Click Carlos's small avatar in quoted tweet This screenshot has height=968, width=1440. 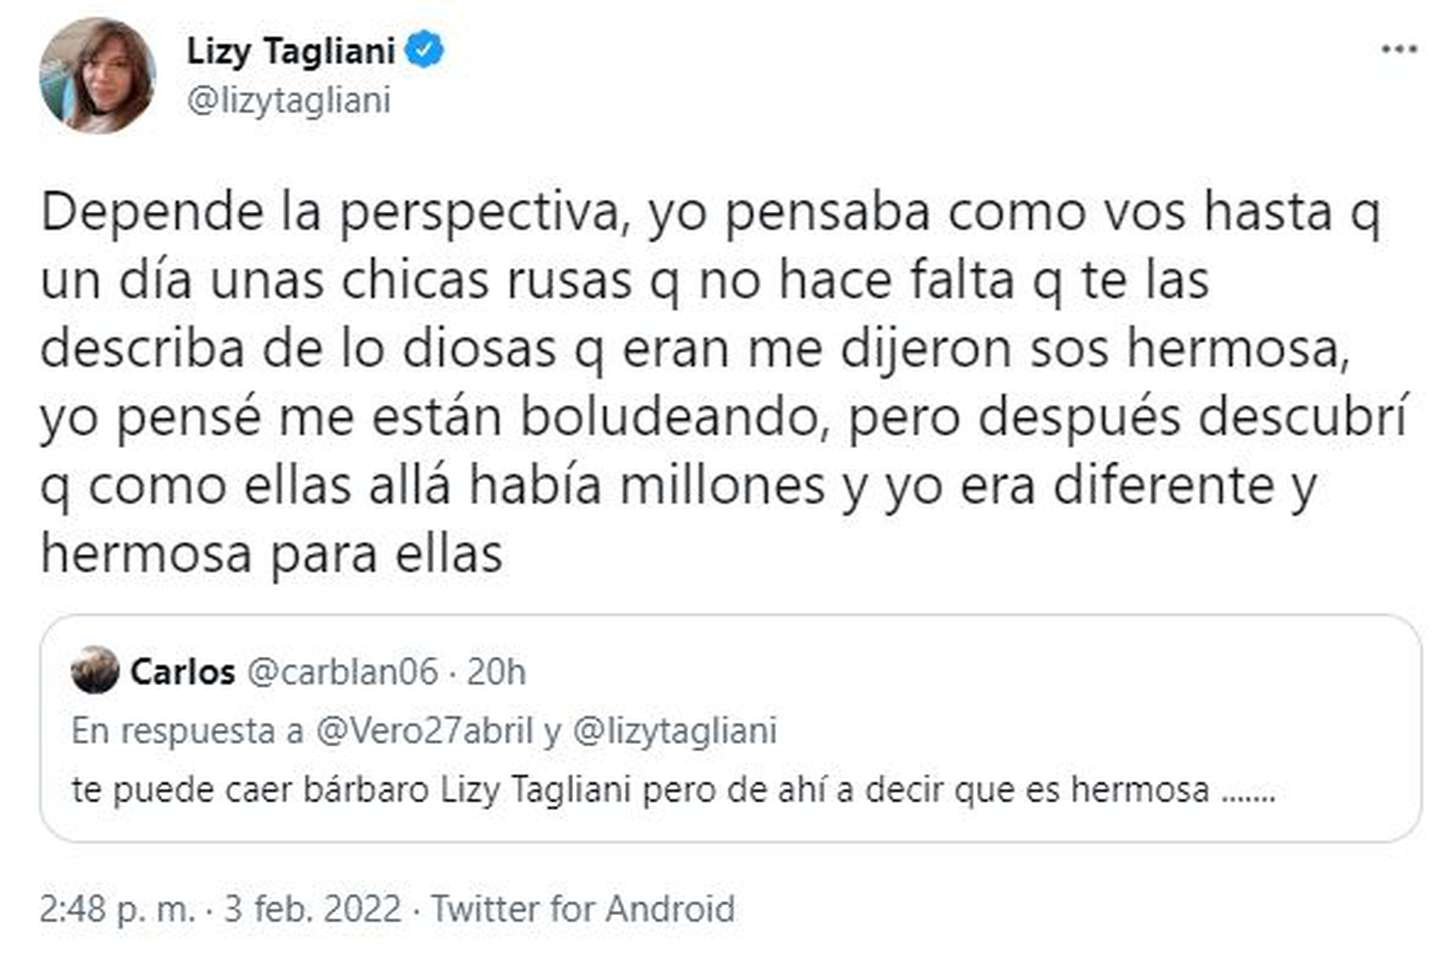[95, 671]
